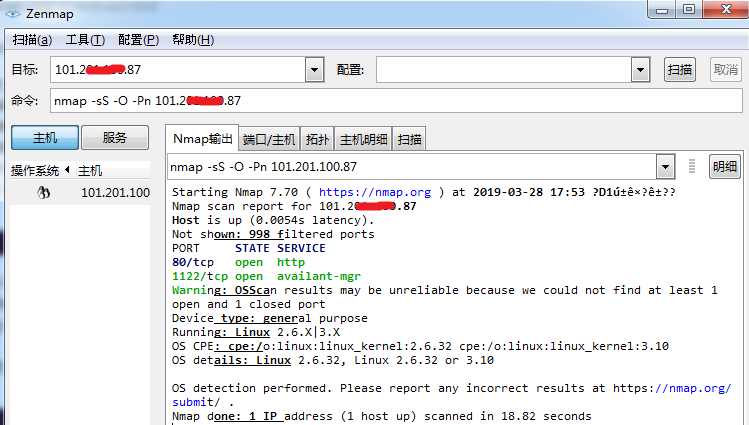Click the 命令 command input field
Image resolution: width=749 pixels, height=425 pixels.
tap(396, 101)
